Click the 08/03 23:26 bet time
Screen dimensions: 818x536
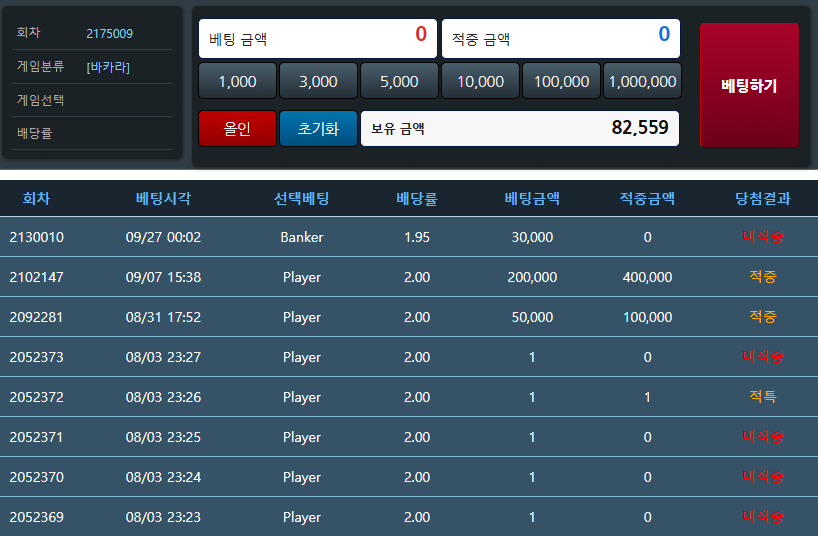163,397
